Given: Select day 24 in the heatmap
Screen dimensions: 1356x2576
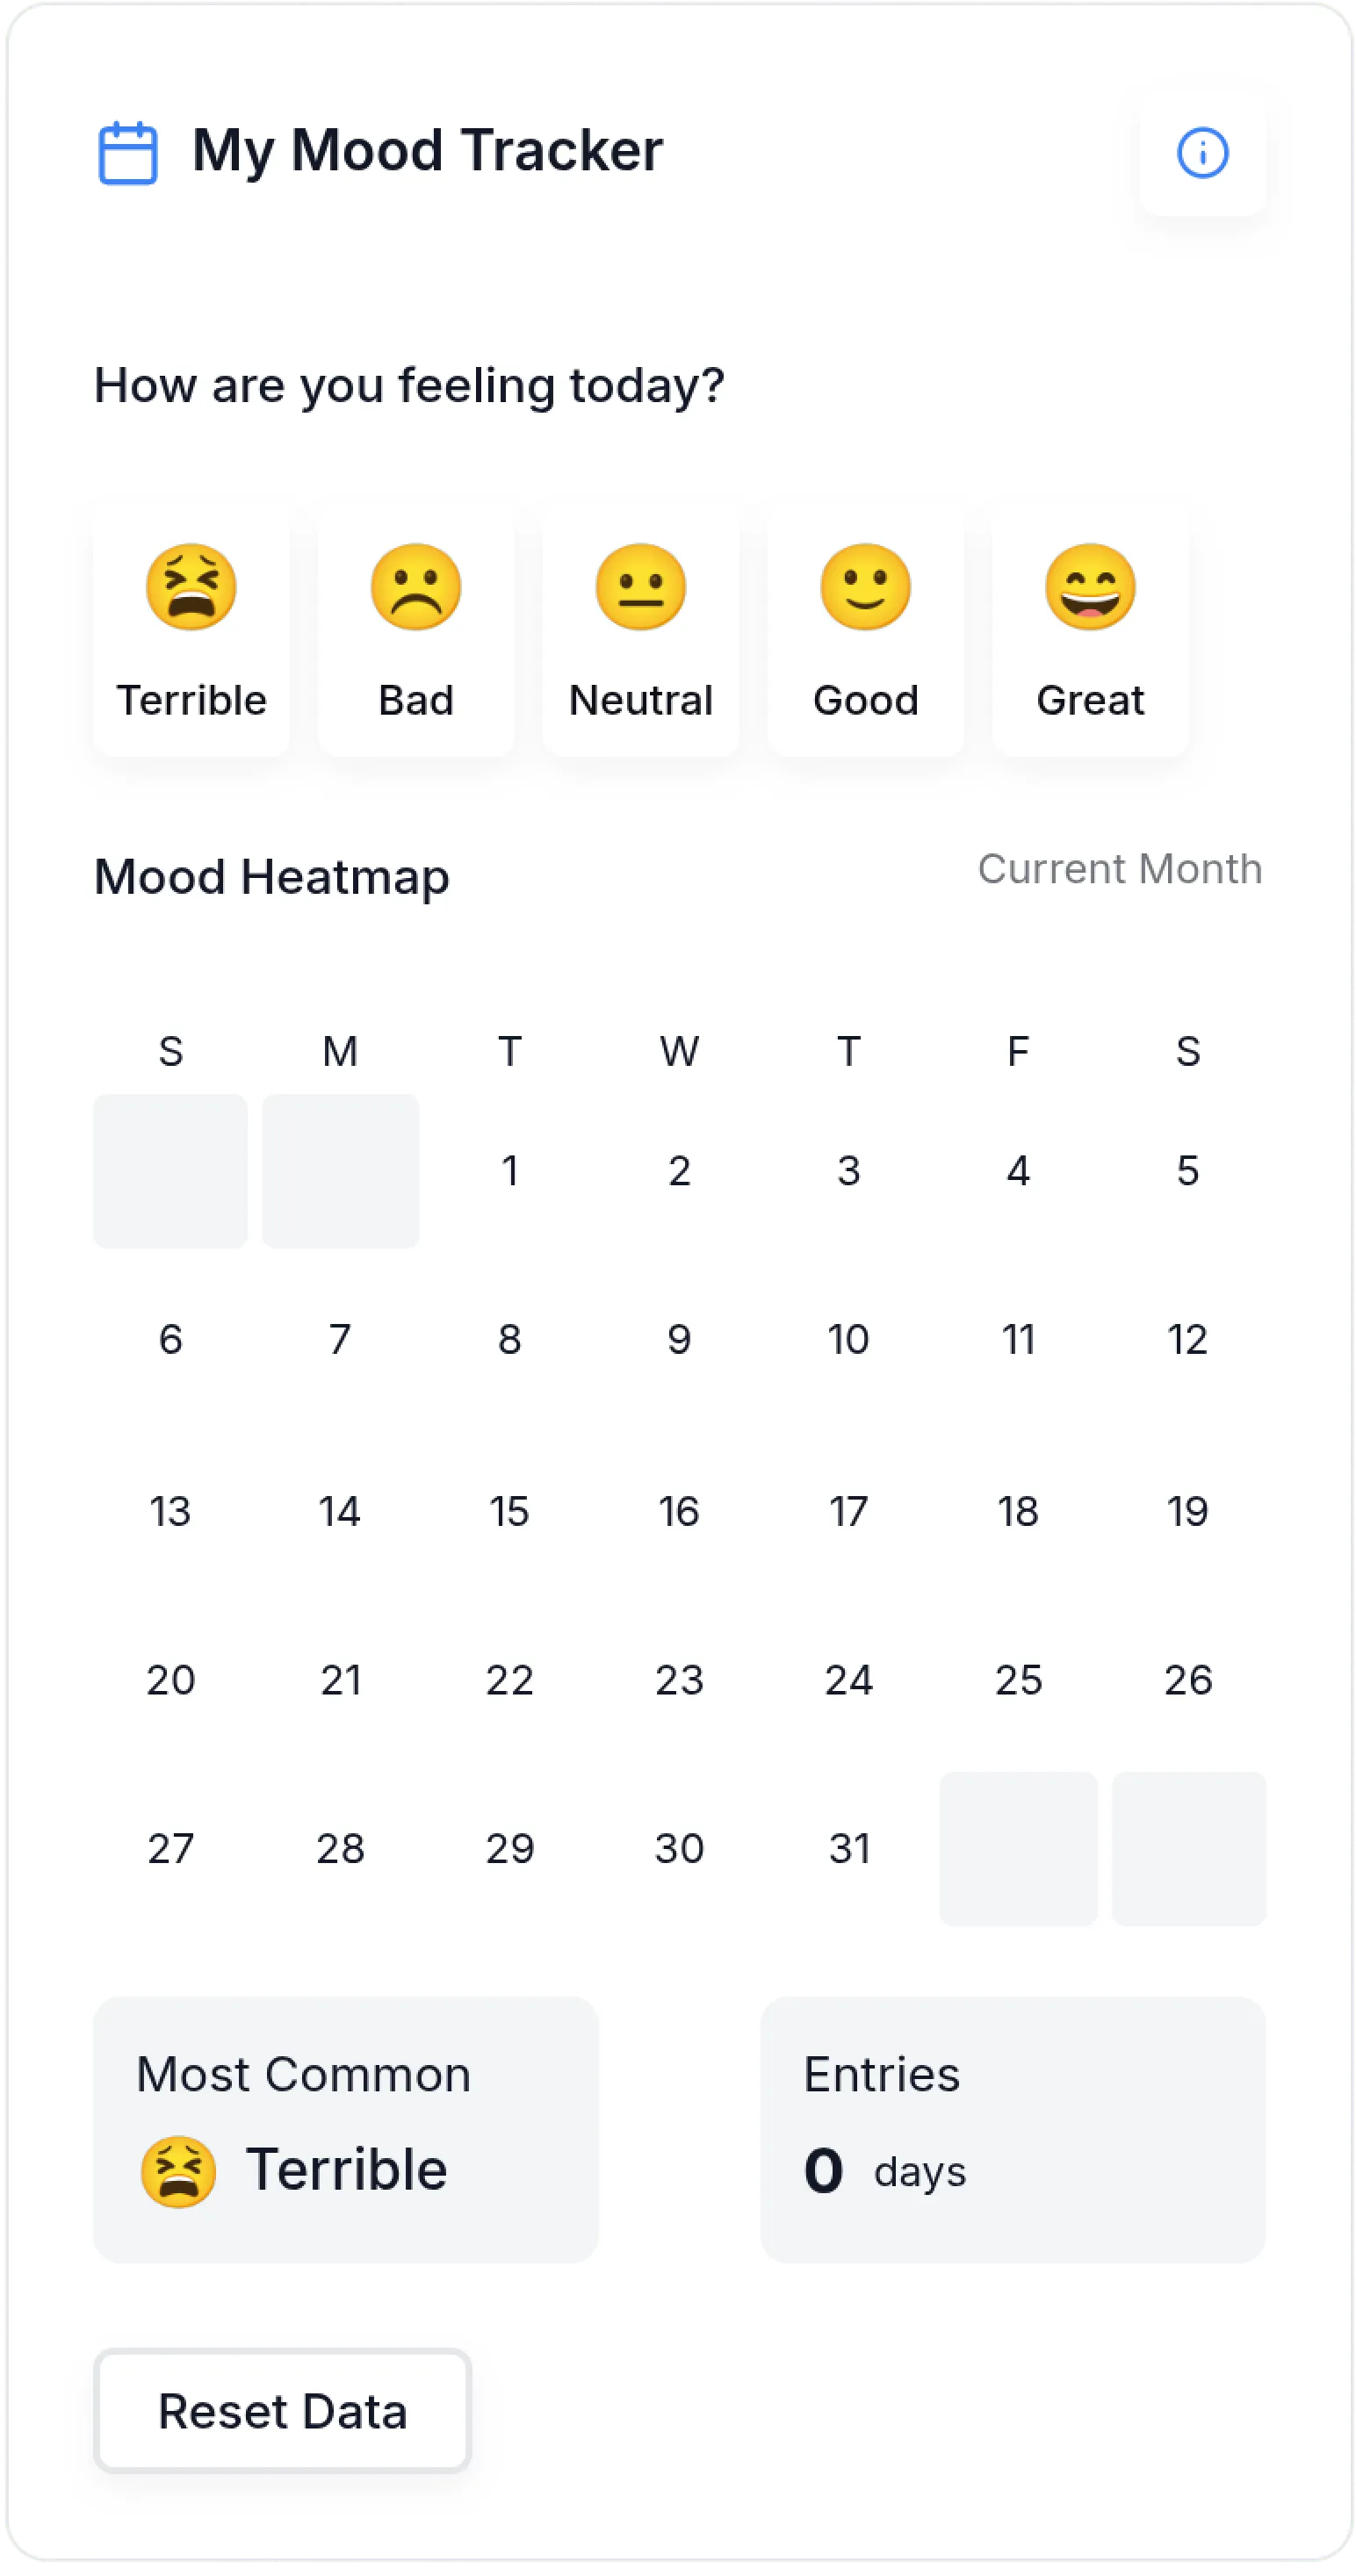Looking at the screenshot, I should point(848,1679).
